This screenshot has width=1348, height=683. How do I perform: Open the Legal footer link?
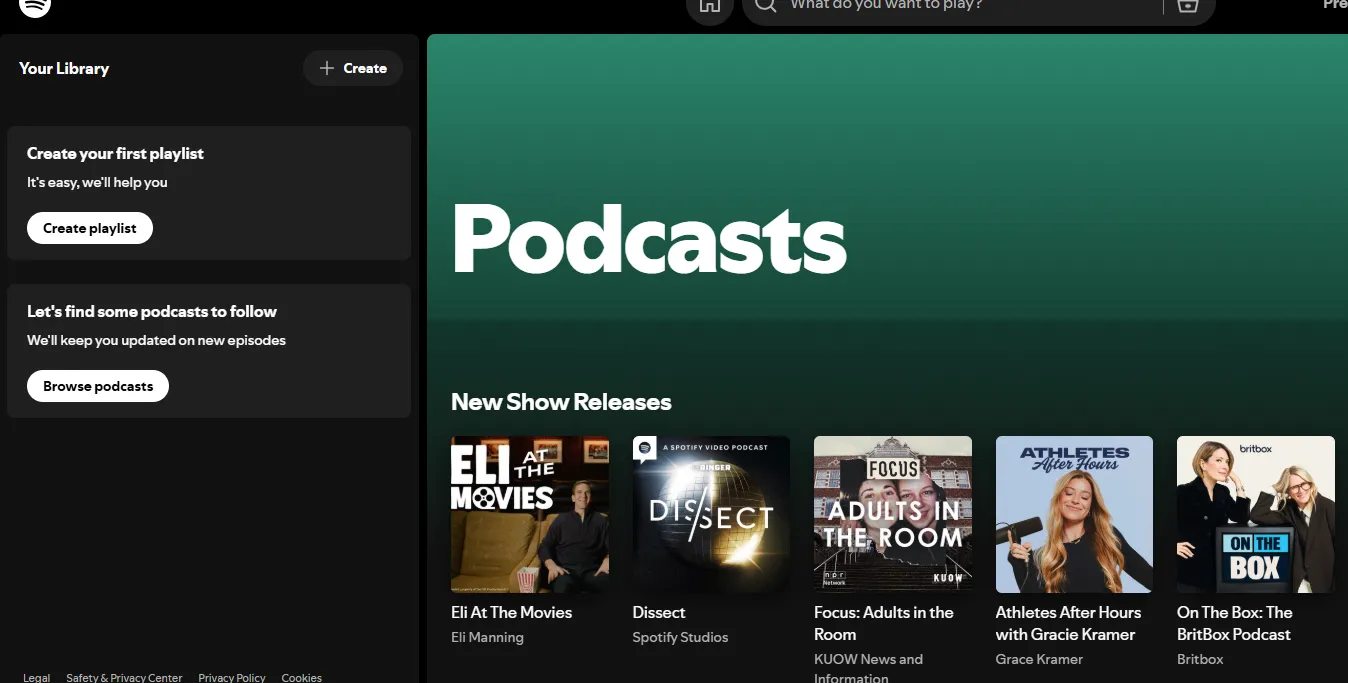[37, 677]
